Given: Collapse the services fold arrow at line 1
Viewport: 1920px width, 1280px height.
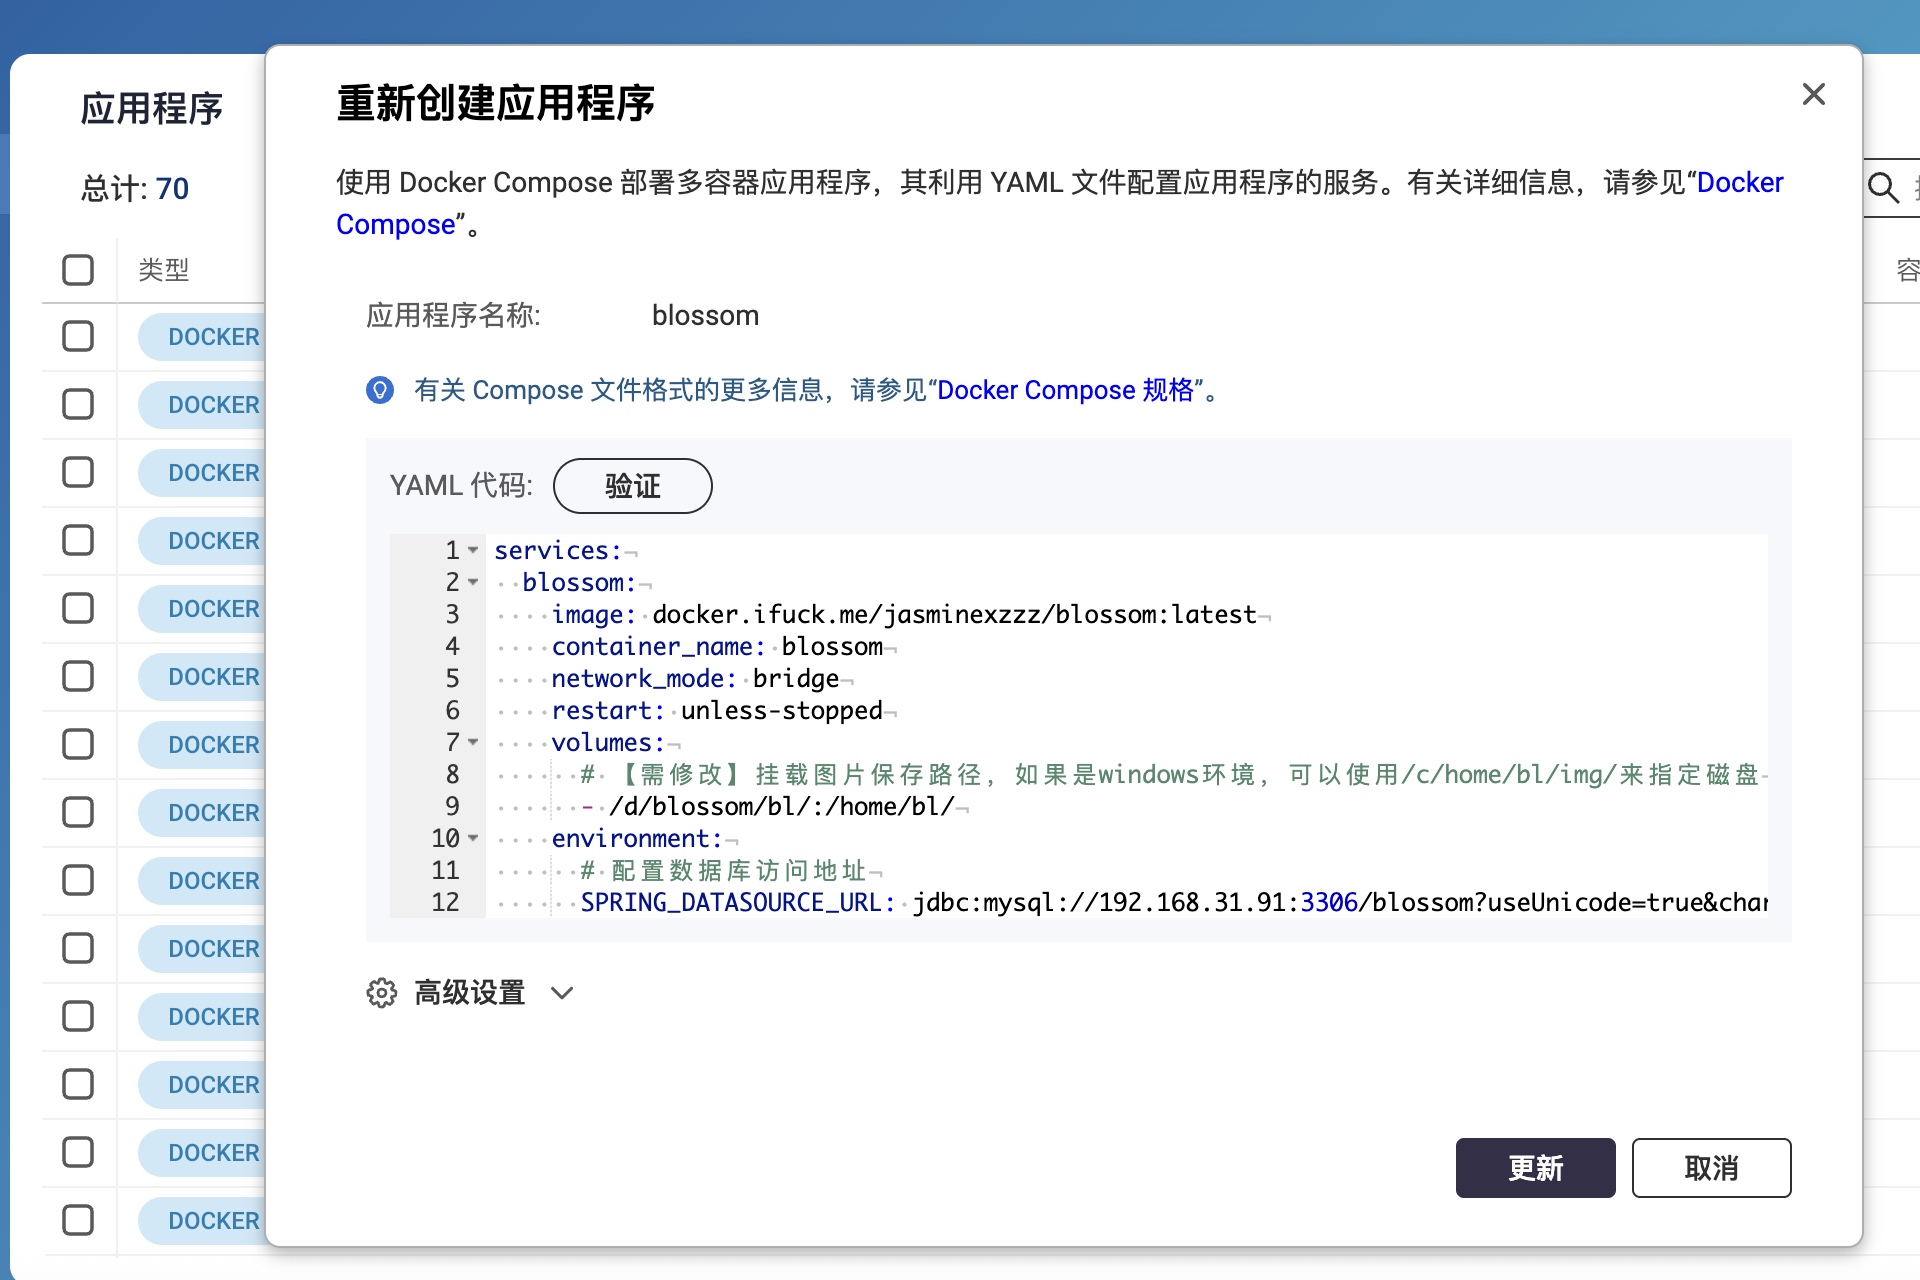Looking at the screenshot, I should pyautogui.click(x=473, y=550).
